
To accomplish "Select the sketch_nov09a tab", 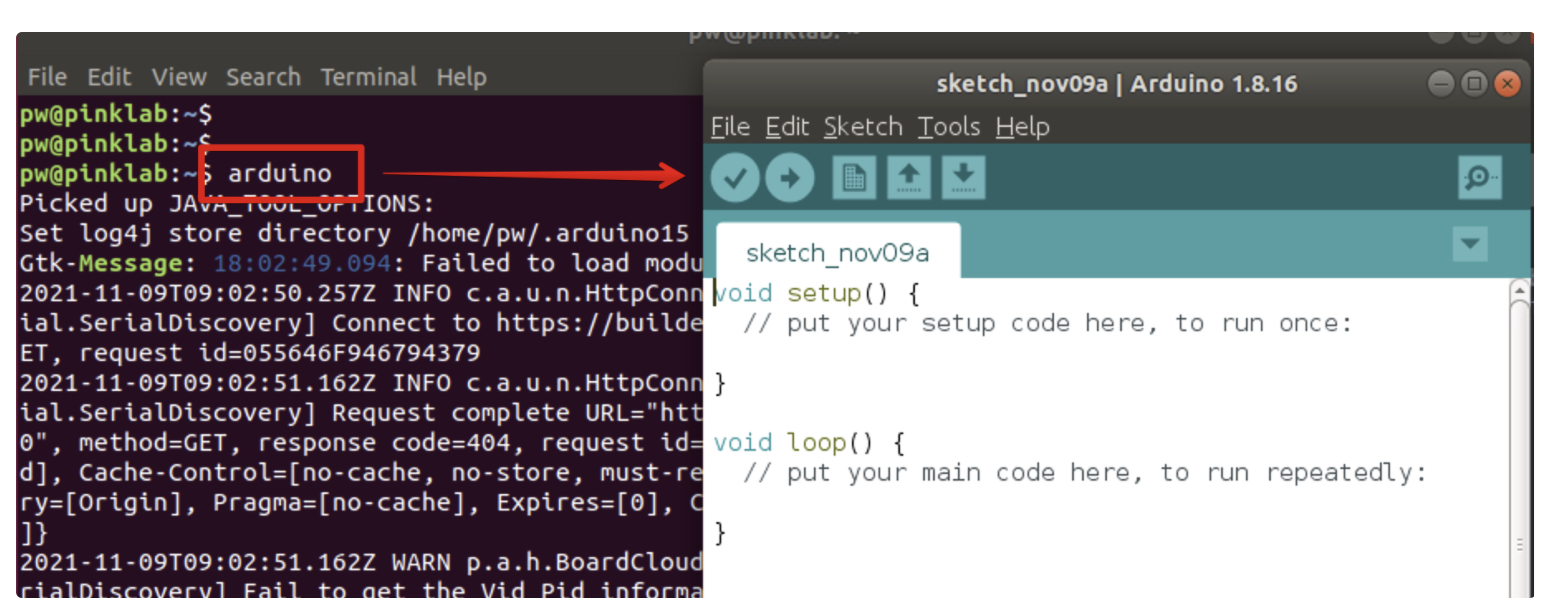I will tap(838, 251).
